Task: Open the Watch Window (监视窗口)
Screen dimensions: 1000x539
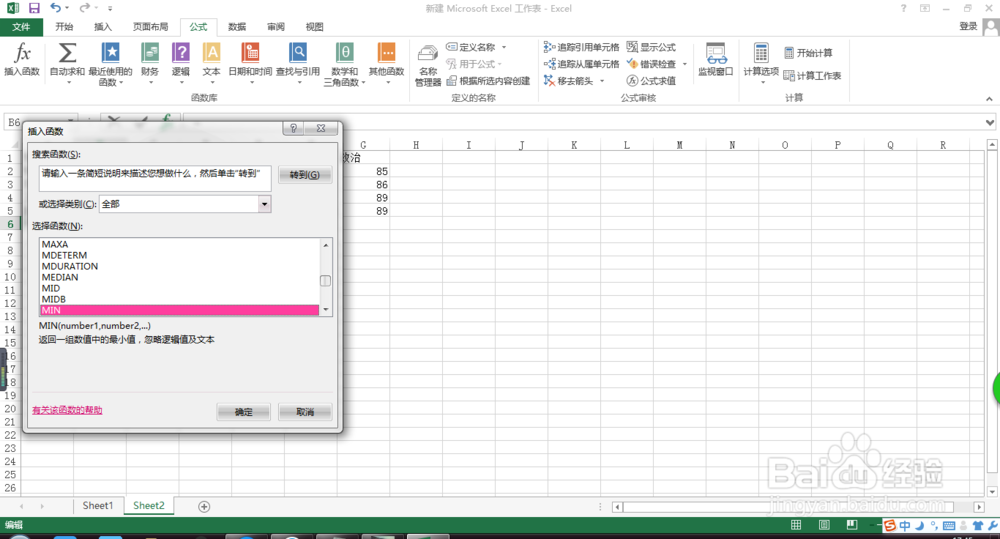Action: click(716, 59)
